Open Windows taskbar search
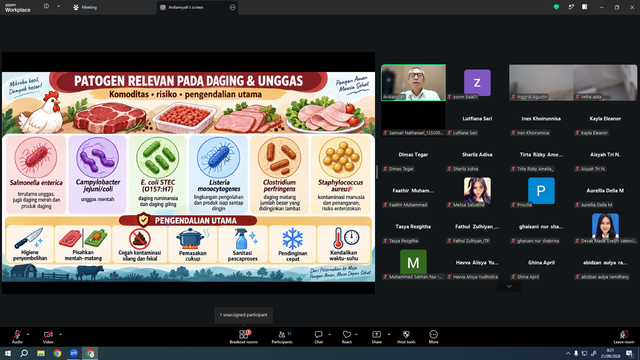Screen dimensions: 640x360 [x=24, y=353]
